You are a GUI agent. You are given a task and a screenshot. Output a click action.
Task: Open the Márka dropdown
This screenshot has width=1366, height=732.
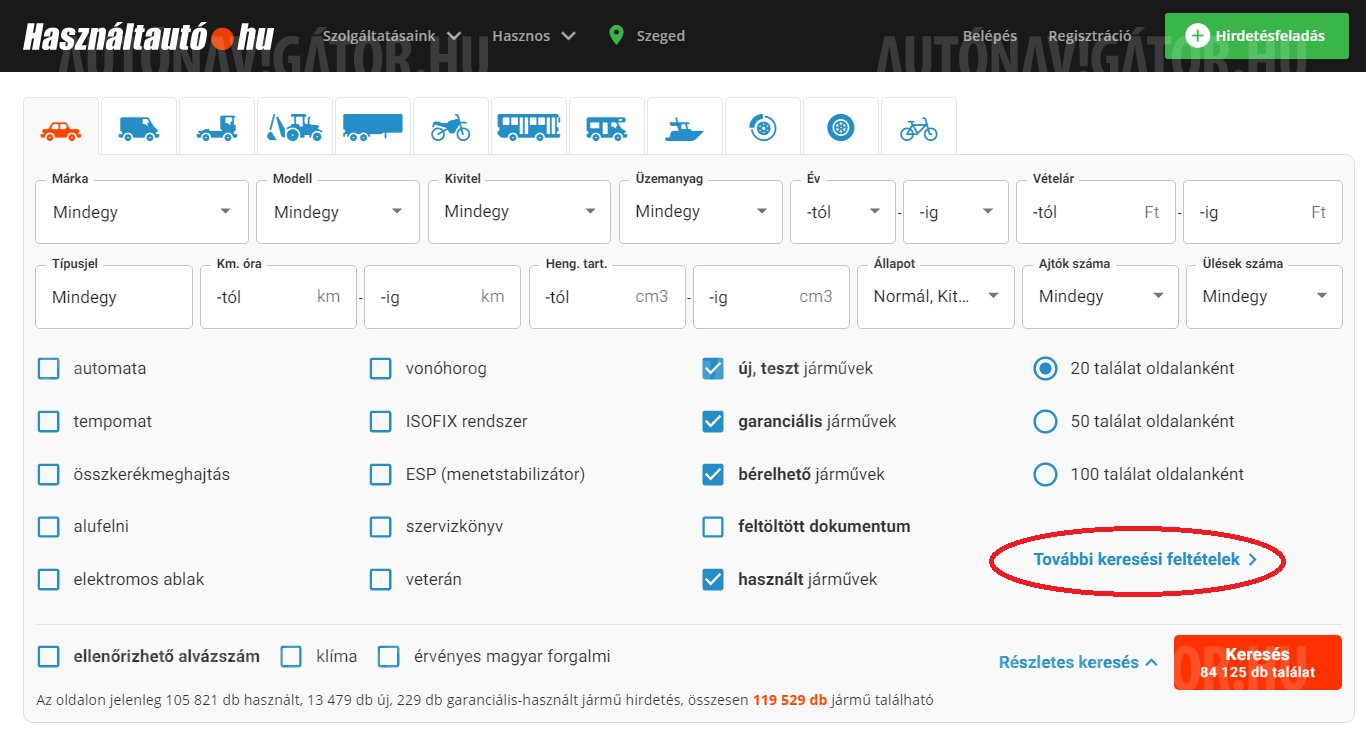point(141,212)
